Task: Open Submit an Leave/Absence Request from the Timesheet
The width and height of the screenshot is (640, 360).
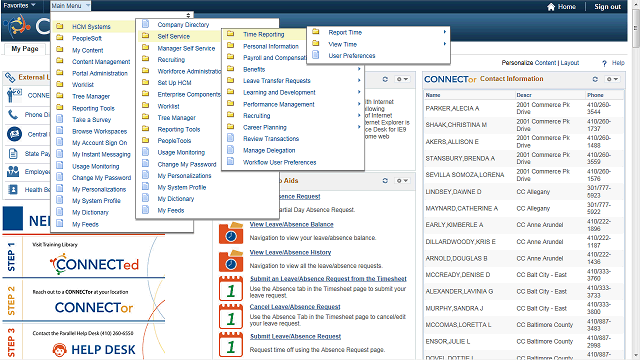Action: tap(328, 279)
